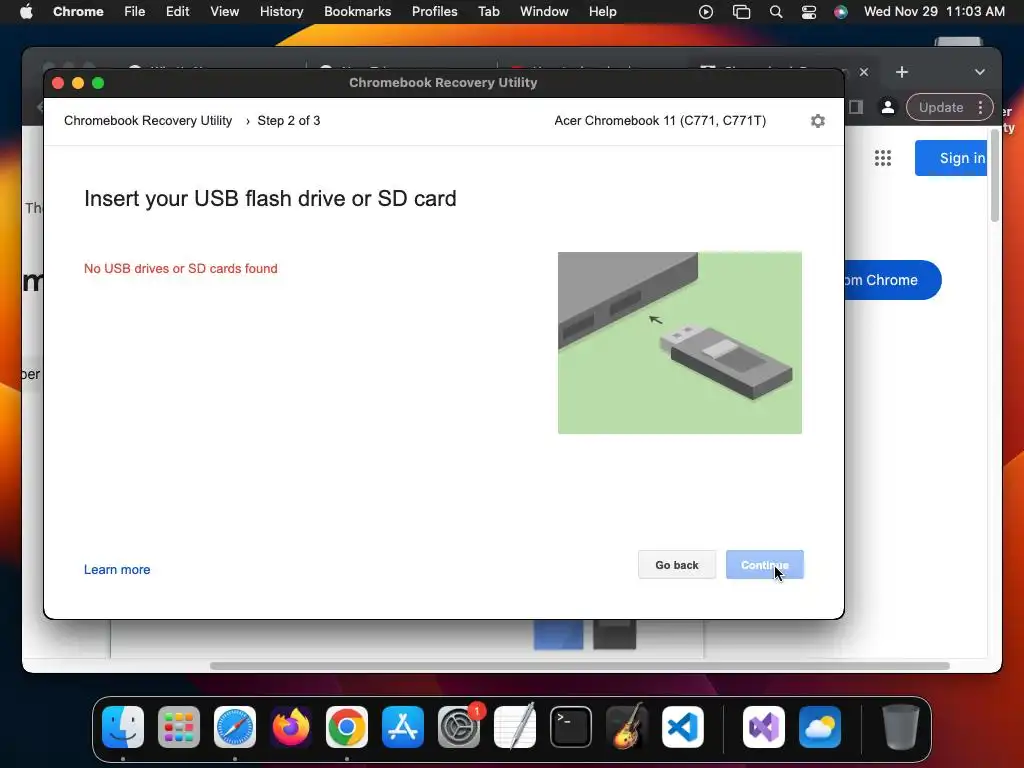Open Google Chrome from the dock
The image size is (1024, 768).
[x=347, y=727]
